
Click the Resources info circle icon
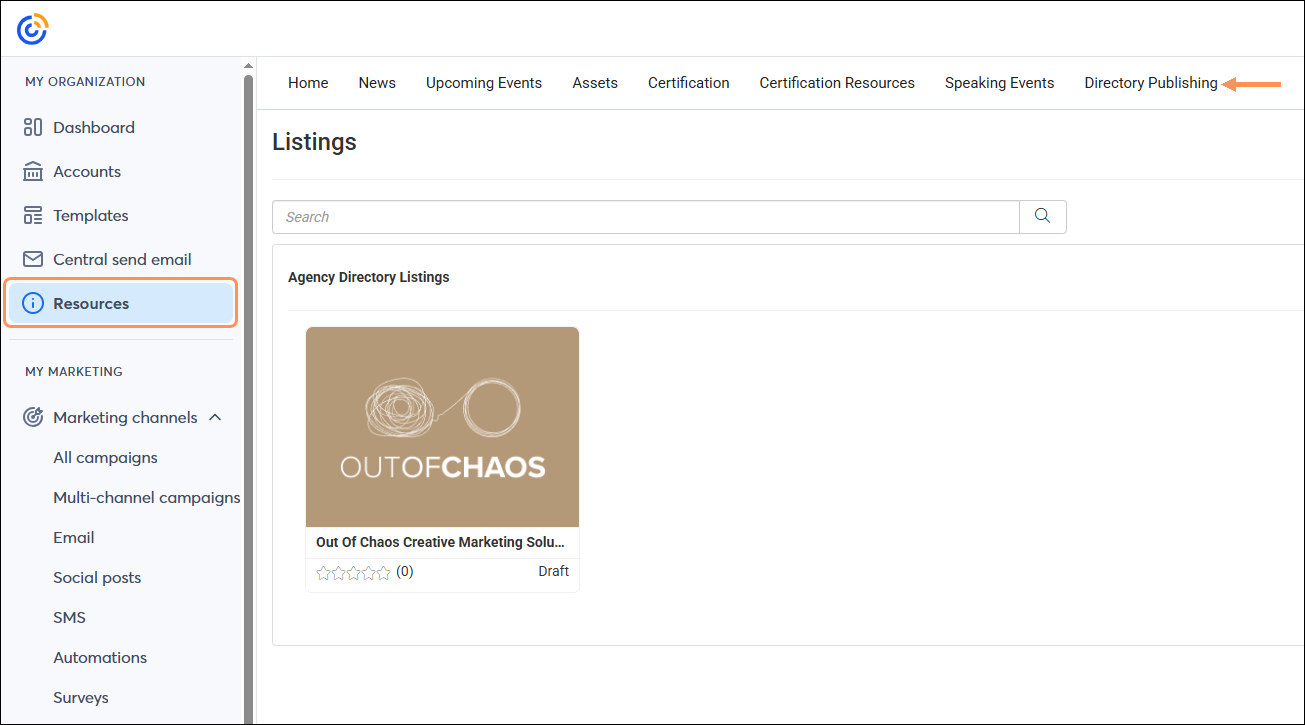point(33,303)
